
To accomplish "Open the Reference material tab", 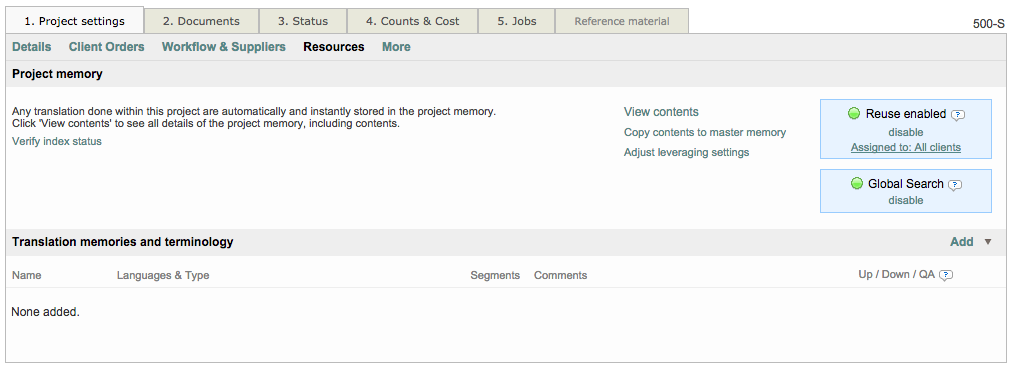I will click(621, 21).
